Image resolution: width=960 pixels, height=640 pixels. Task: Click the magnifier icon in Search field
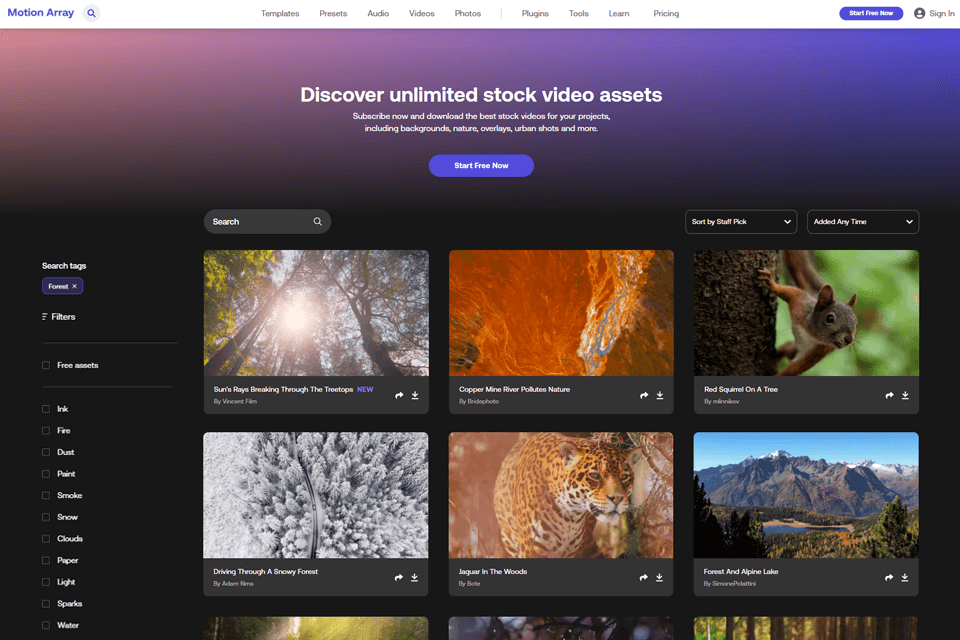(x=317, y=222)
